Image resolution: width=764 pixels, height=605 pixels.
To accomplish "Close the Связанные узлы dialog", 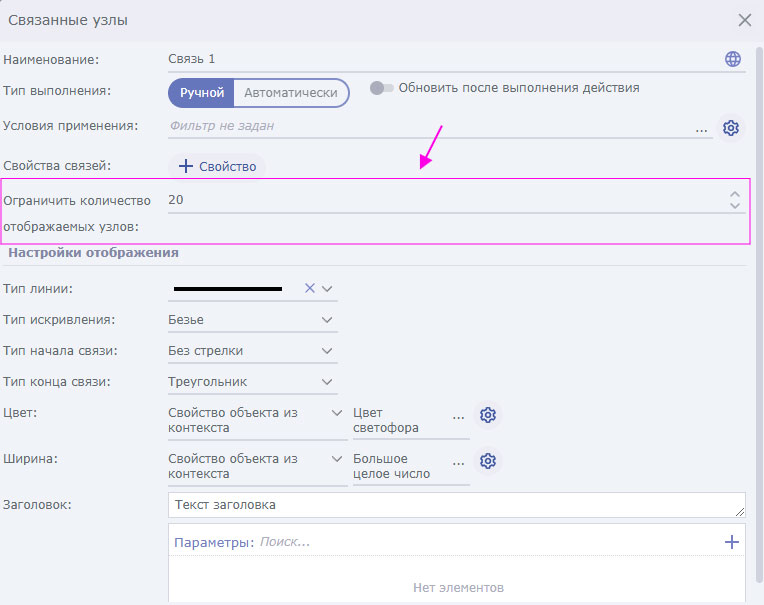I will (x=745, y=20).
